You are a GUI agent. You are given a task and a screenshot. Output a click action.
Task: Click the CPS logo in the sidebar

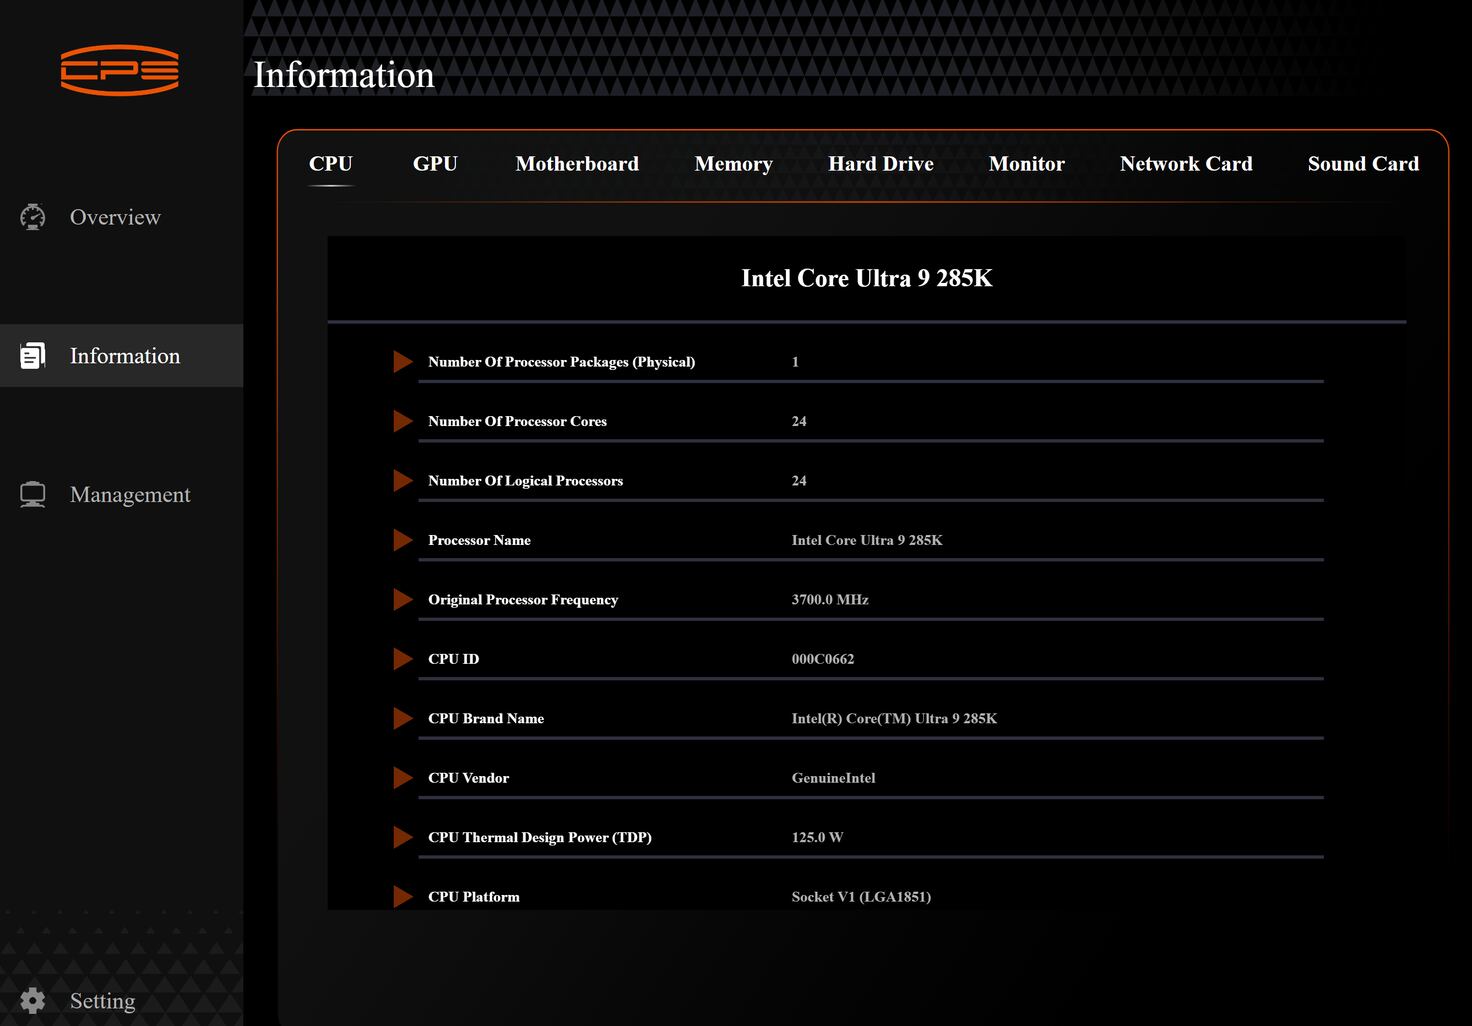[x=120, y=70]
